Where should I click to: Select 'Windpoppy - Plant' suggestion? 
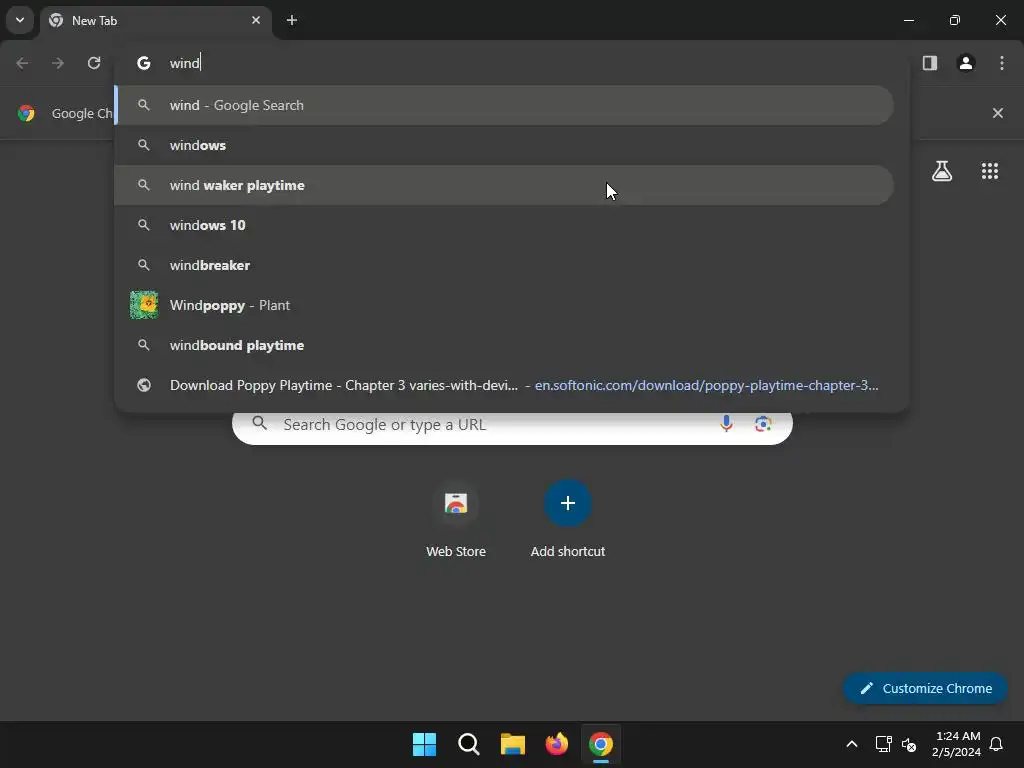504,305
